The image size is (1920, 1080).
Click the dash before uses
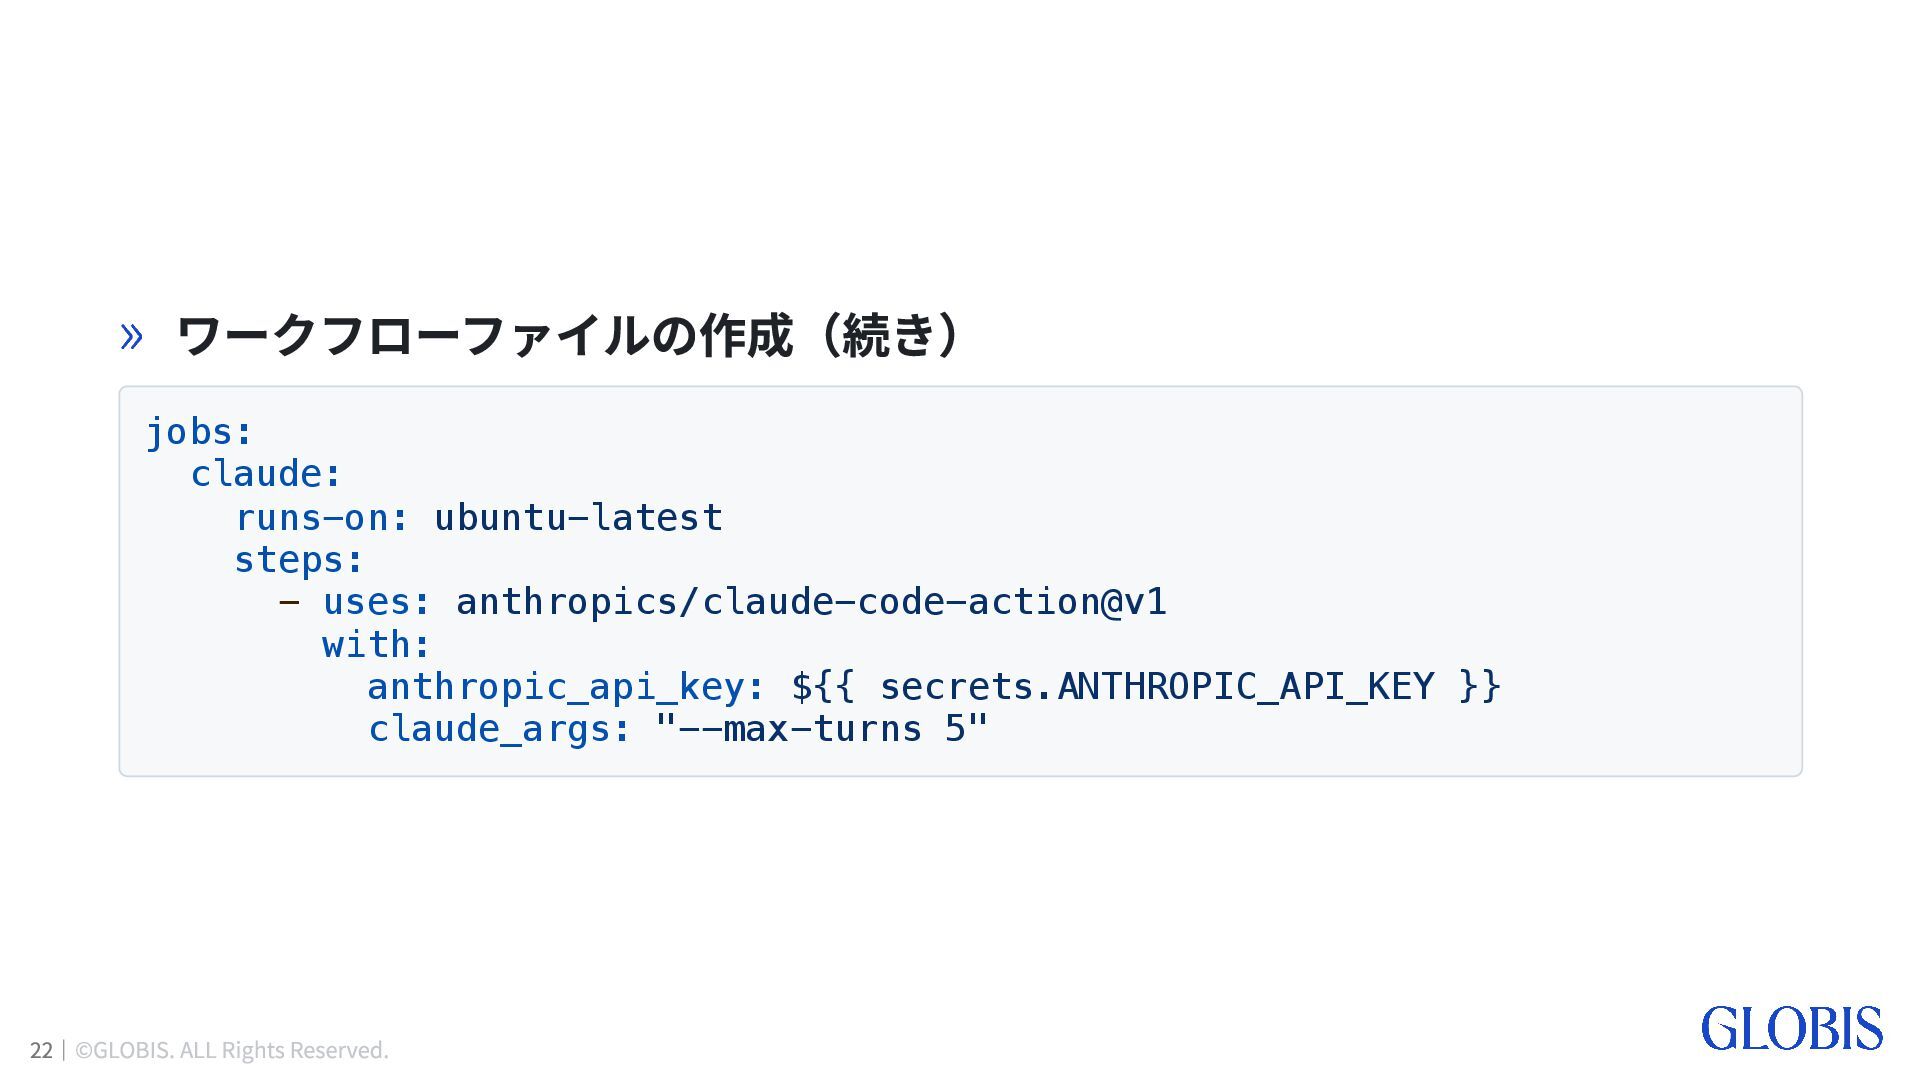point(289,602)
